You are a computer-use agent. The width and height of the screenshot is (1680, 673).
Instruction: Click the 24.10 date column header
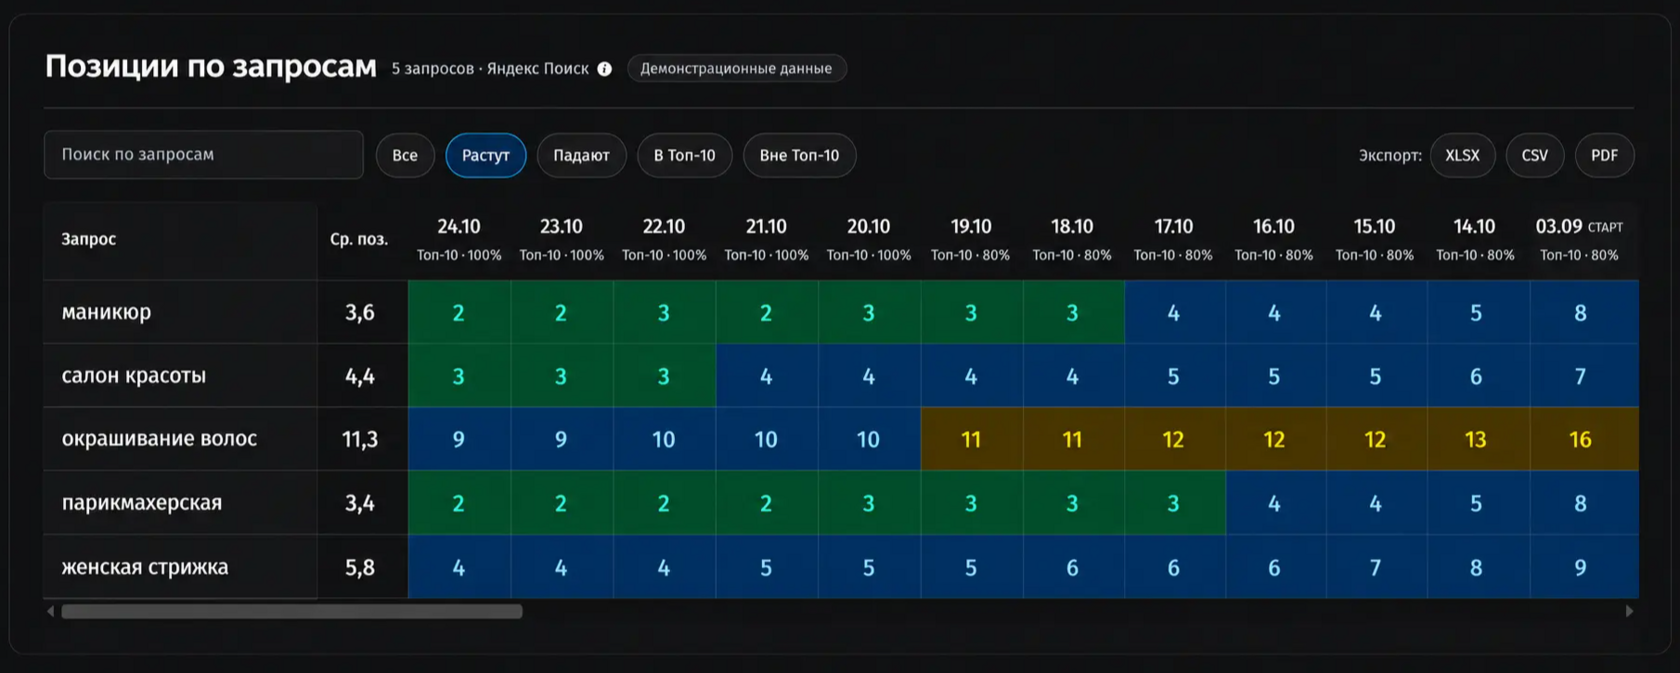459,240
